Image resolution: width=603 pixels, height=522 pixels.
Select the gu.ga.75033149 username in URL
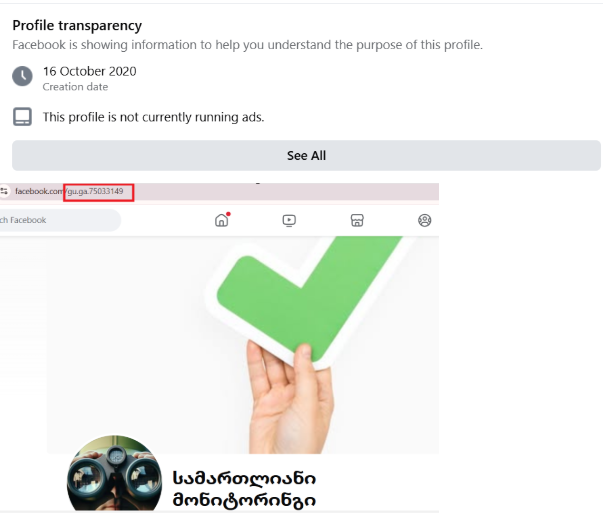coord(95,191)
